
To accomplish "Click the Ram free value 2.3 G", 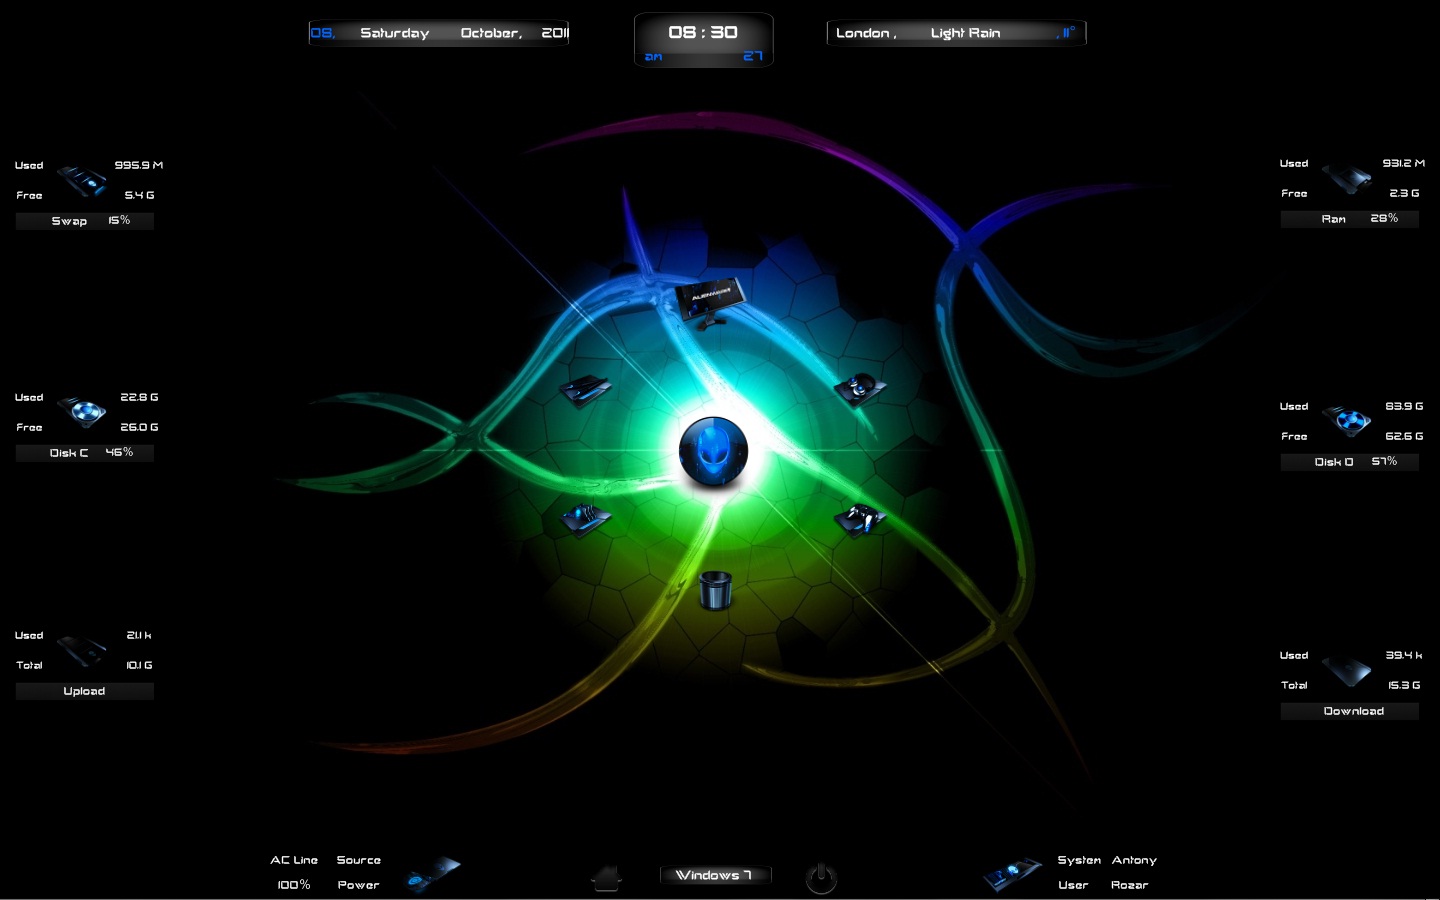I will point(1404,193).
